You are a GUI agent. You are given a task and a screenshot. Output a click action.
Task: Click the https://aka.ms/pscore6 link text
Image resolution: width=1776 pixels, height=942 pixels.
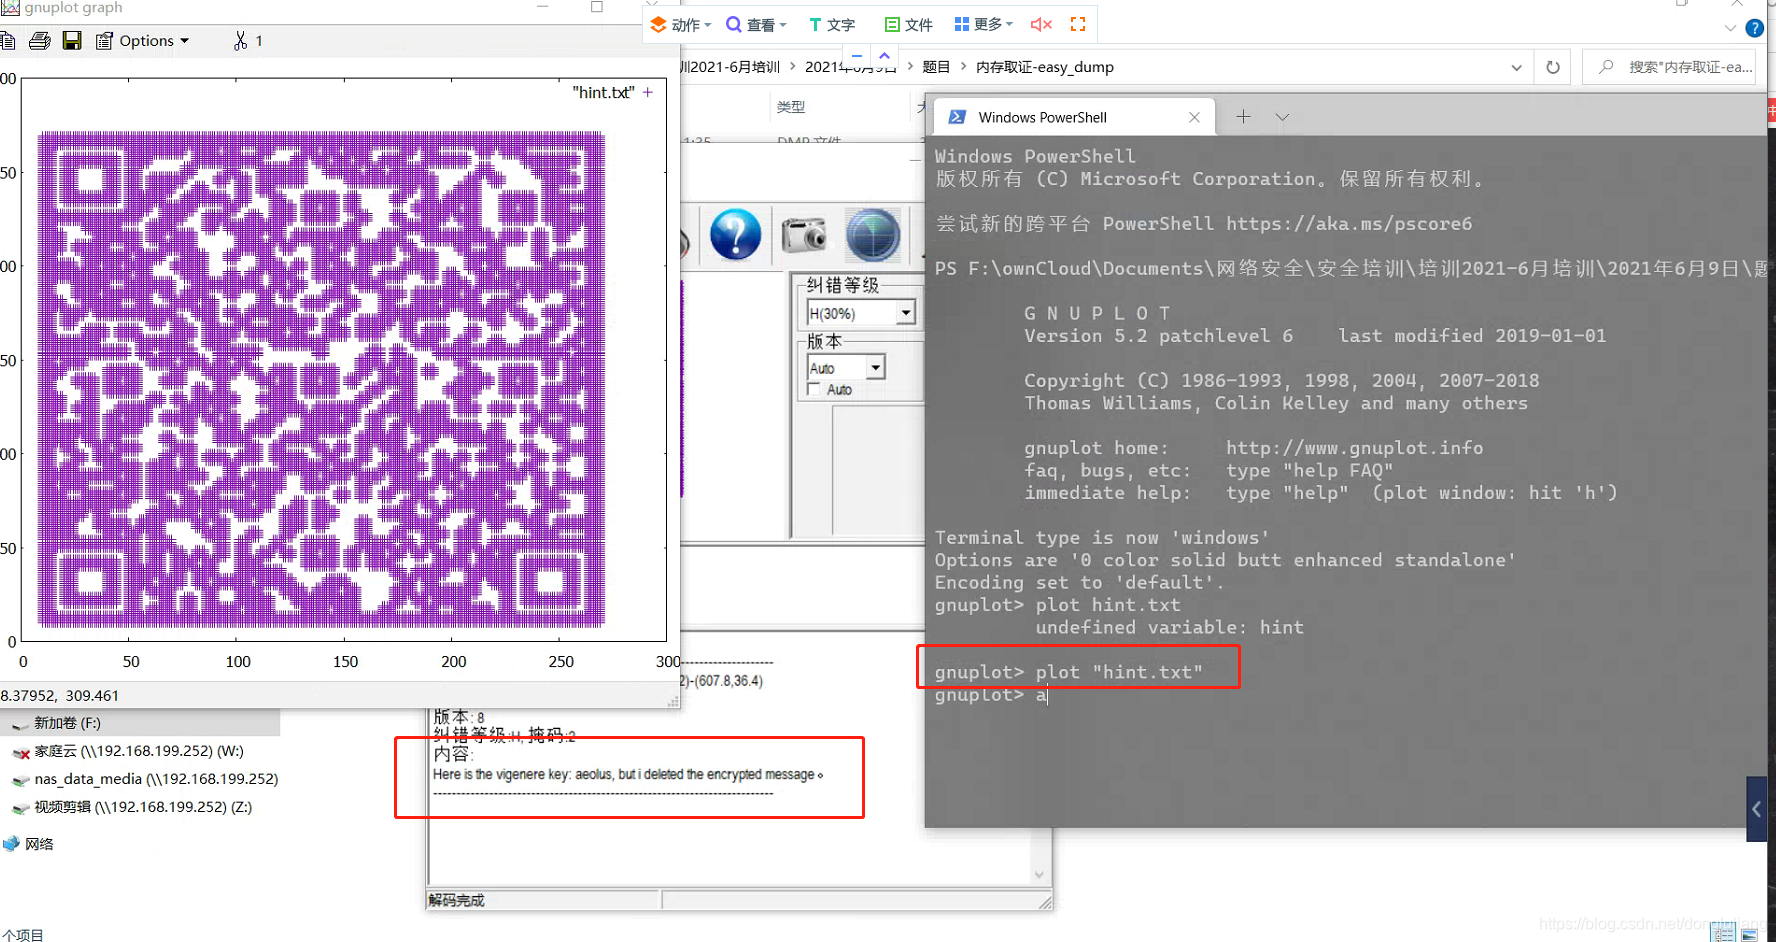click(x=1349, y=224)
